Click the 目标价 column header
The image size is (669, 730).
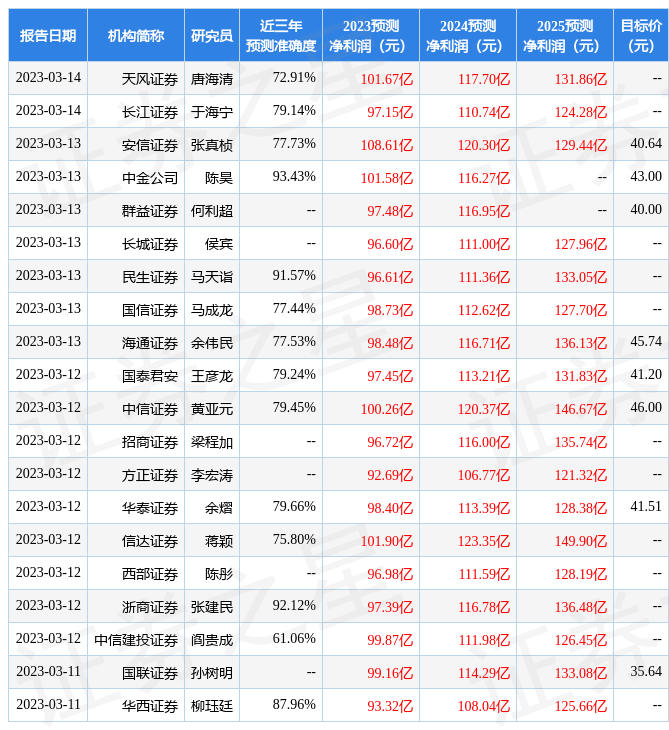tap(641, 35)
